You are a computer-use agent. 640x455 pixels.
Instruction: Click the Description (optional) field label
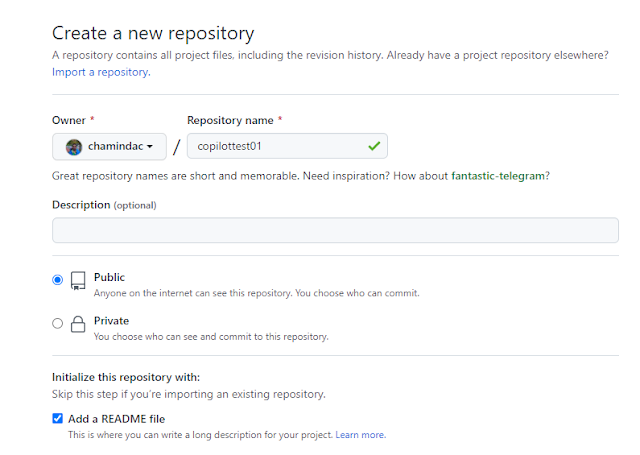(x=104, y=205)
